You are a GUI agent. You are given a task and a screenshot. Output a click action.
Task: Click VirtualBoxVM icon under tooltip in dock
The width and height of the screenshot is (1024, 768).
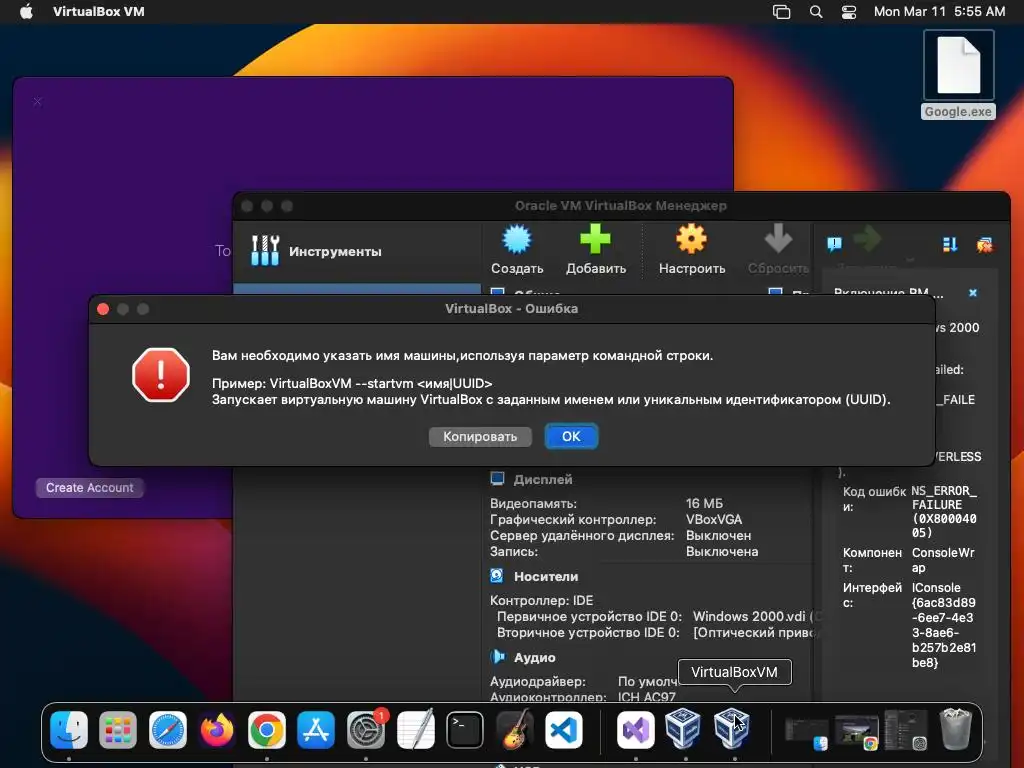pos(732,728)
